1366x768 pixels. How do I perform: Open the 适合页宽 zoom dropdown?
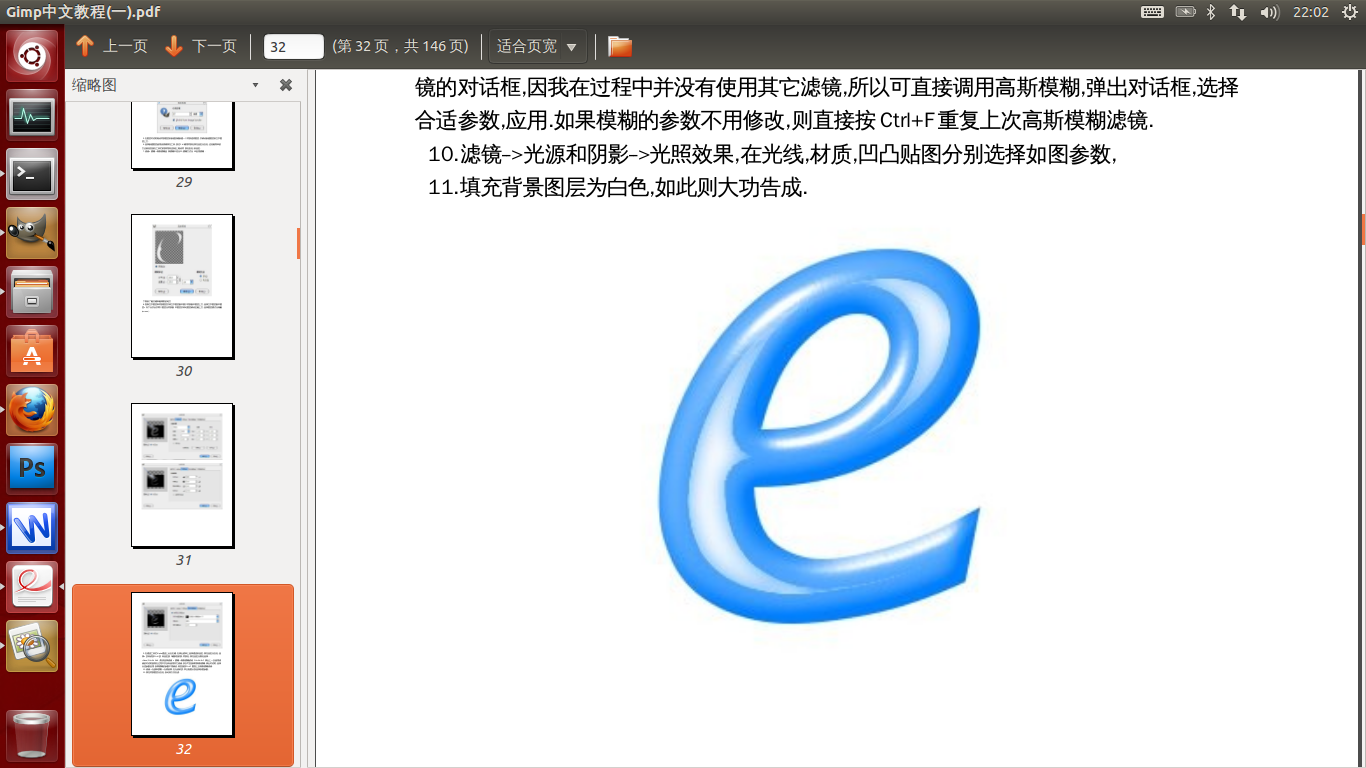click(x=537, y=46)
